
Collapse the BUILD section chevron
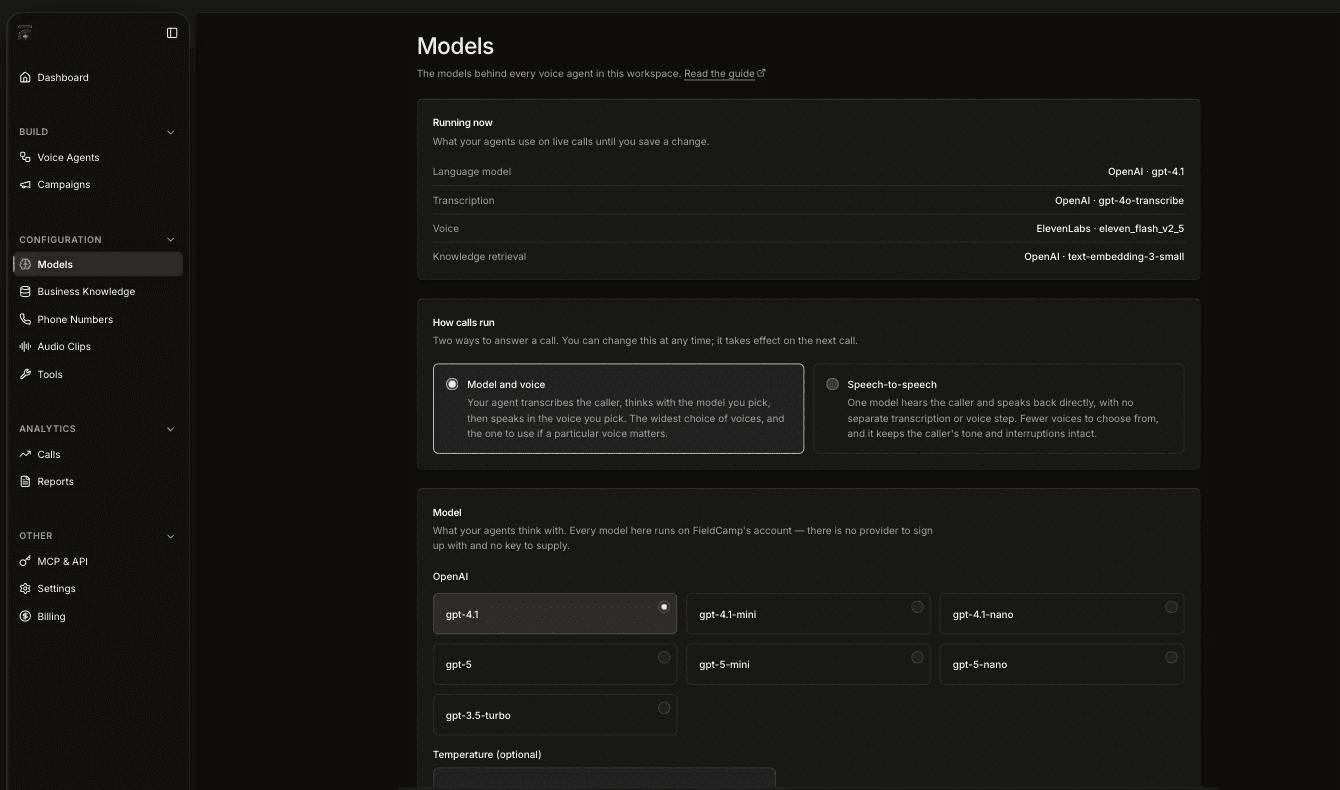pyautogui.click(x=170, y=132)
